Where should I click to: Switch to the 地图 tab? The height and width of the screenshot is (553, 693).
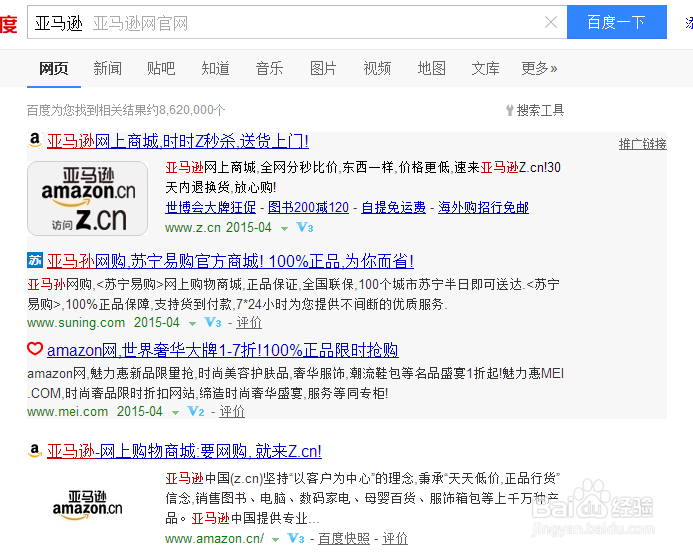pos(431,69)
